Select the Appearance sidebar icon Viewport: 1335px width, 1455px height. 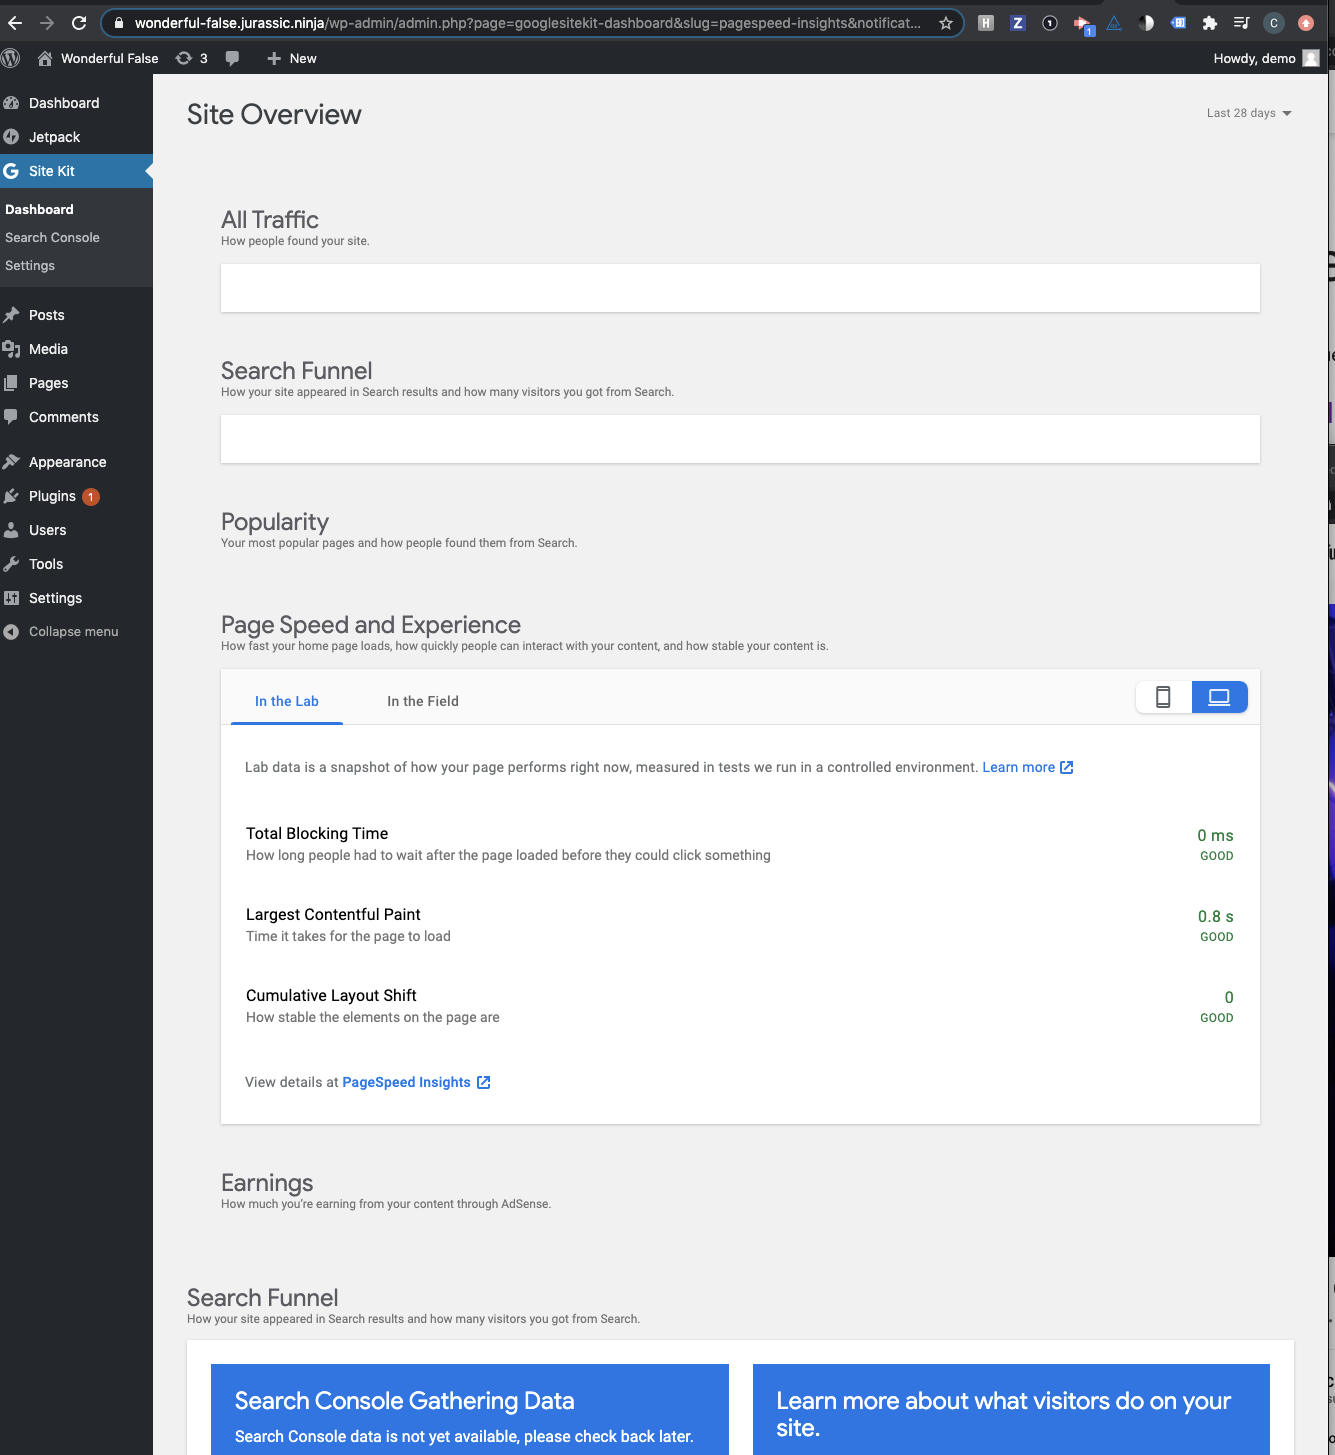pyautogui.click(x=12, y=461)
